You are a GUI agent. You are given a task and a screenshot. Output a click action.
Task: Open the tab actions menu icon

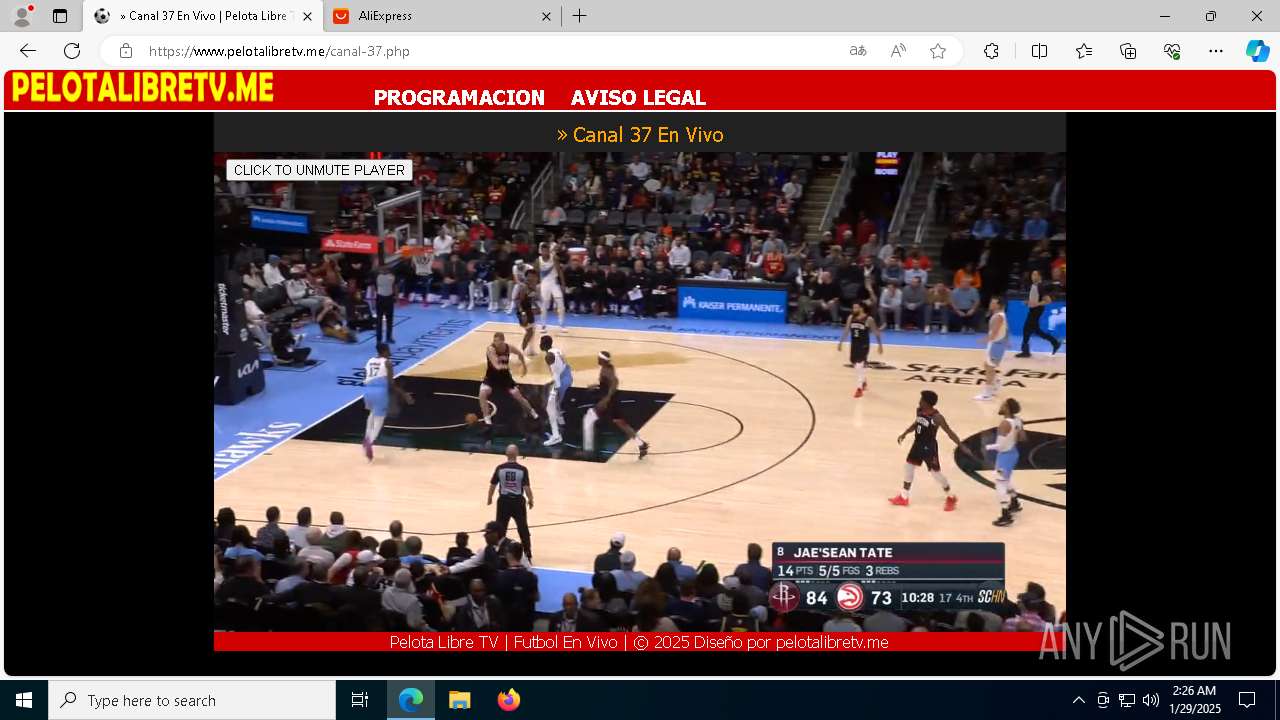(60, 16)
